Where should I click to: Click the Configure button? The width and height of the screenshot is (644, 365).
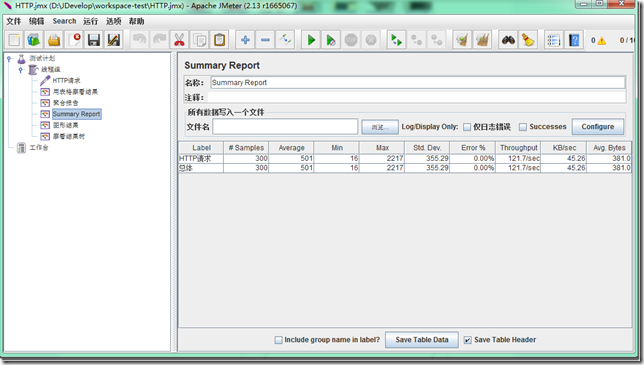coord(598,127)
